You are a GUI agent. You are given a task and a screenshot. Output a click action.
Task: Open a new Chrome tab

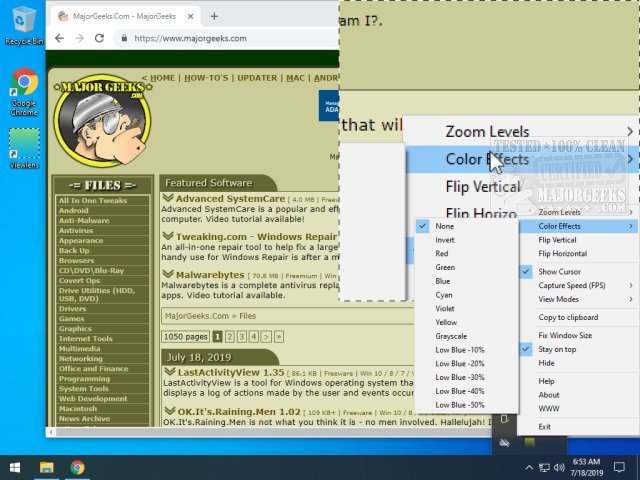[214, 16]
